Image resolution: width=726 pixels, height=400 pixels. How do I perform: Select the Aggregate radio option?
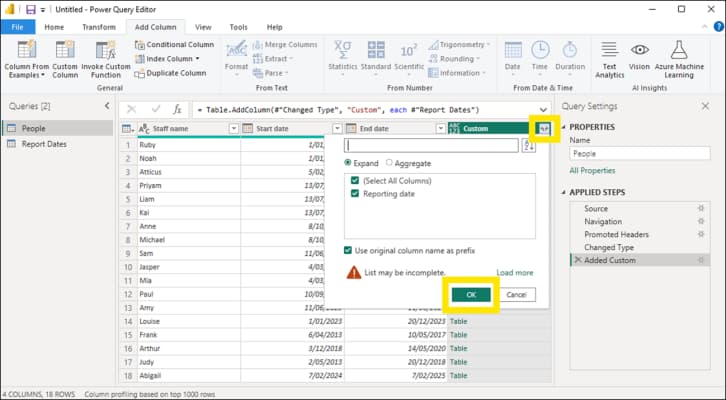[389, 163]
